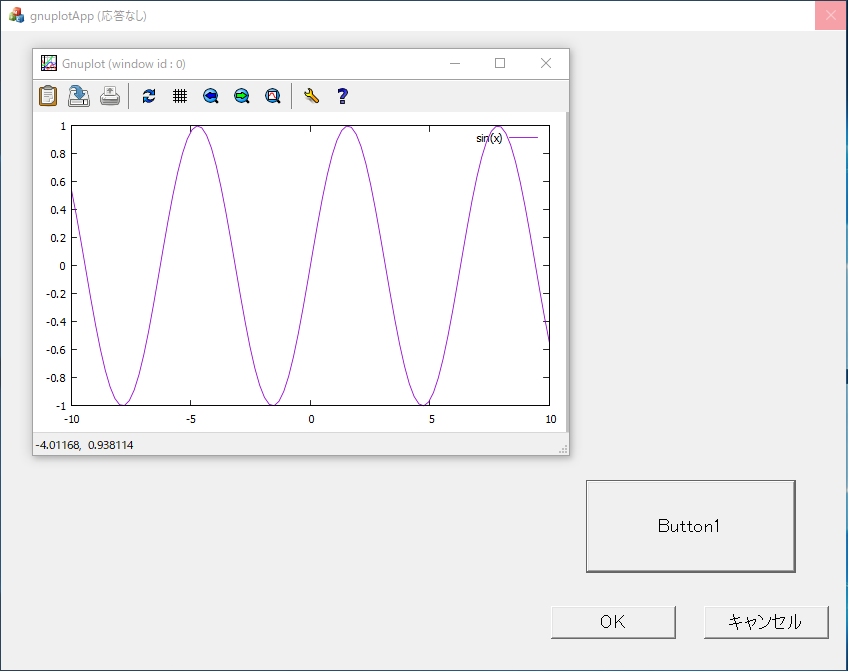Toggle the grid lines on the plot
848x671 pixels.
coord(180,96)
